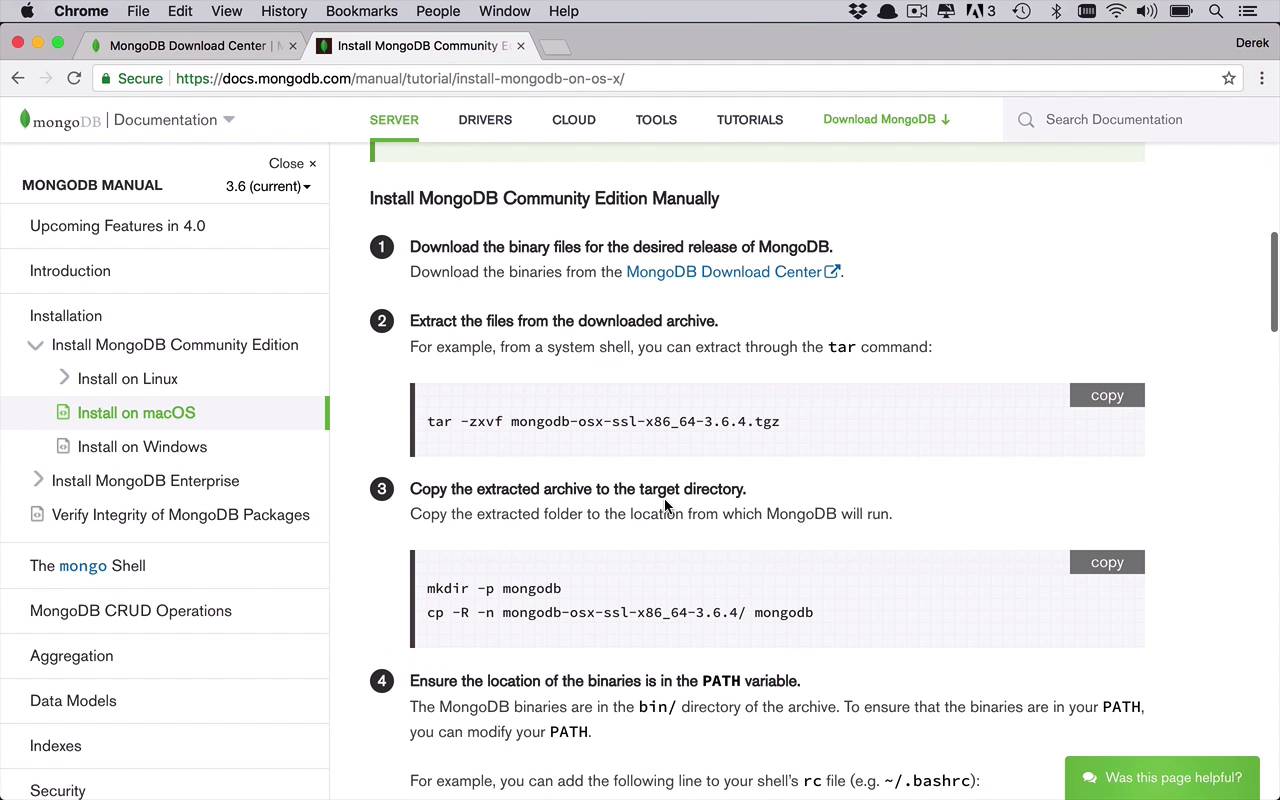Click the Install on macOS page icon
1280x800 pixels.
[63, 412]
